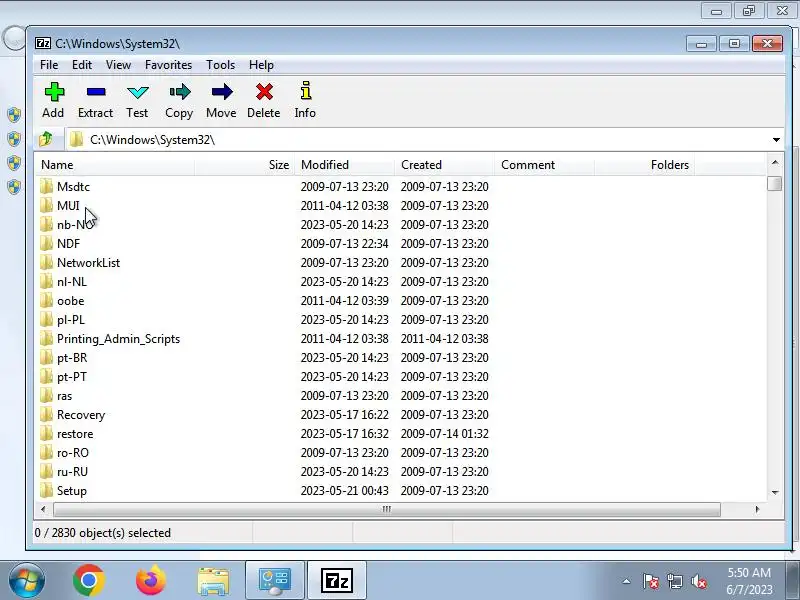
Task: Select the NetworkList folder name
Action: (x=88, y=263)
